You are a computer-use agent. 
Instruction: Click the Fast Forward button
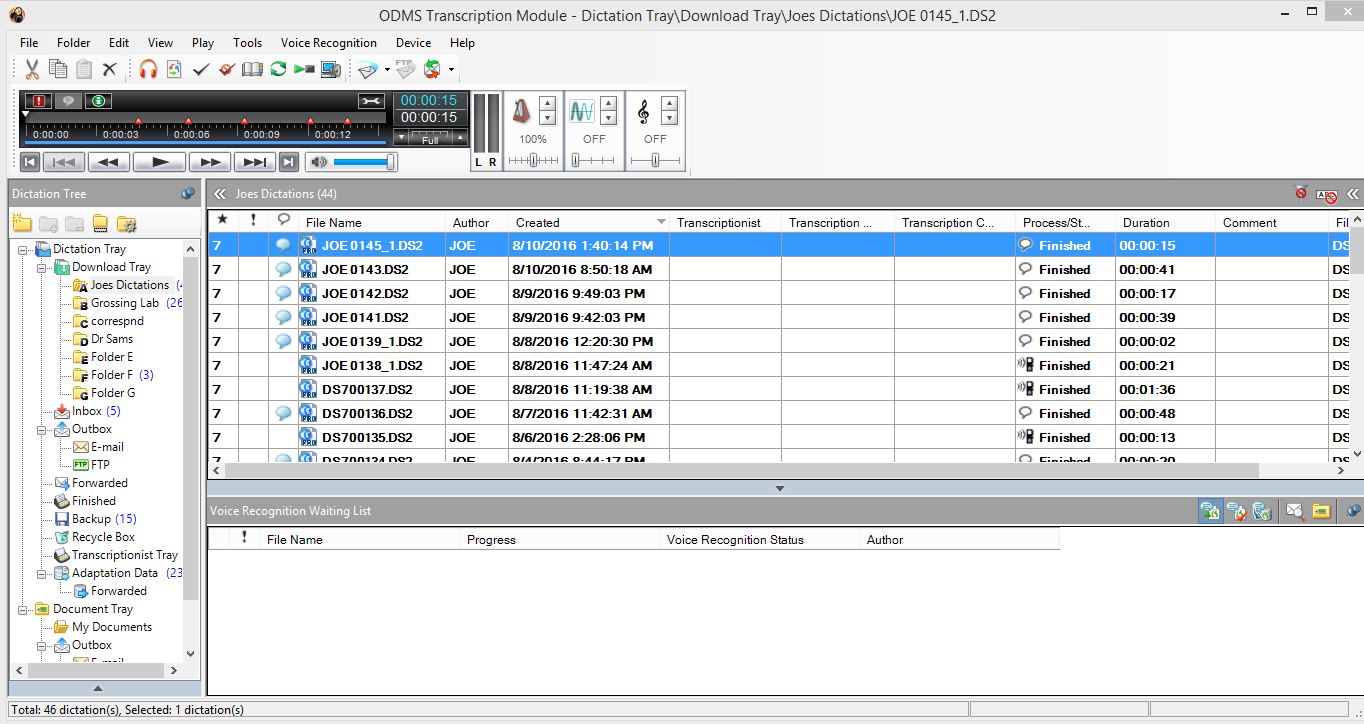pyautogui.click(x=209, y=162)
